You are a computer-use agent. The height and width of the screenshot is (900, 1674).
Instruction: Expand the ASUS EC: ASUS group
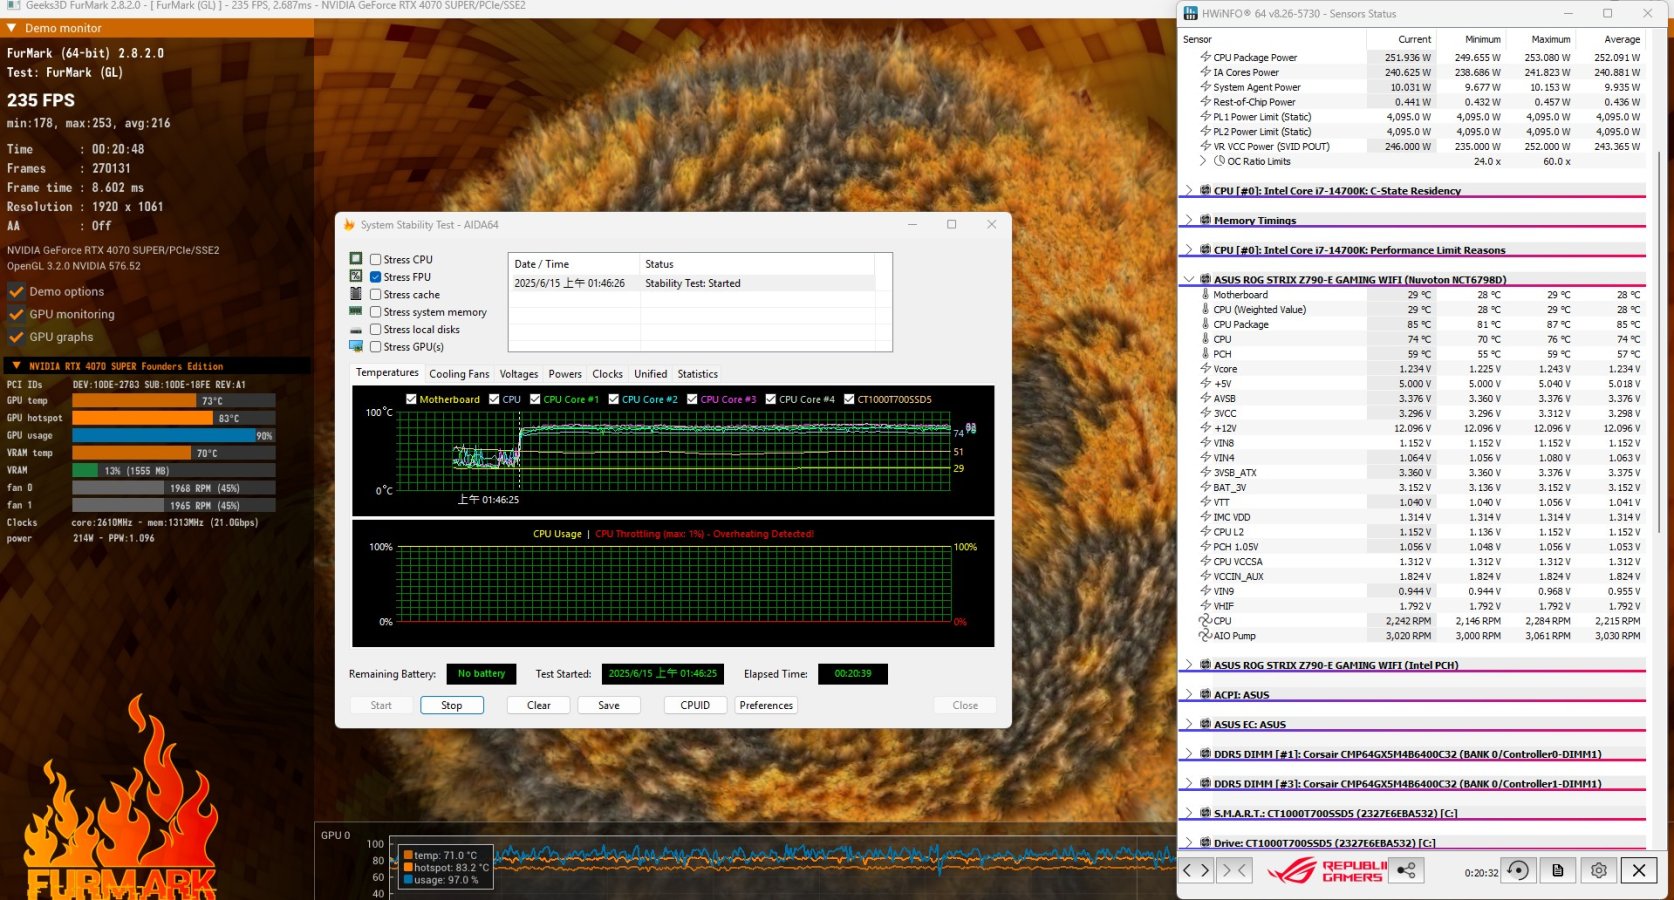pyautogui.click(x=1189, y=724)
